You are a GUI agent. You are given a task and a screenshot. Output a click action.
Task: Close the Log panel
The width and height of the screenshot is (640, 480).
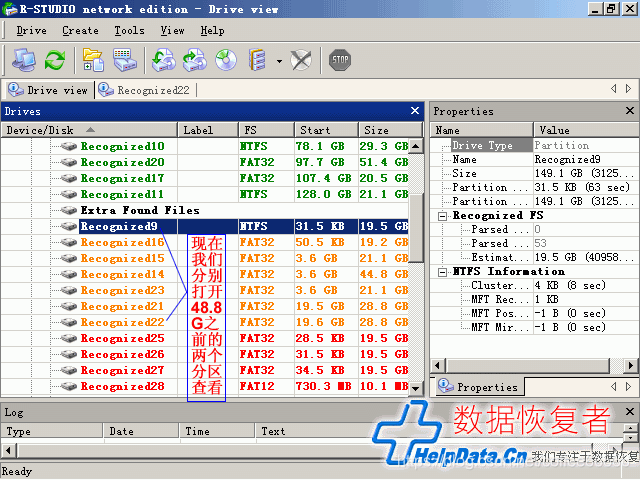630,411
